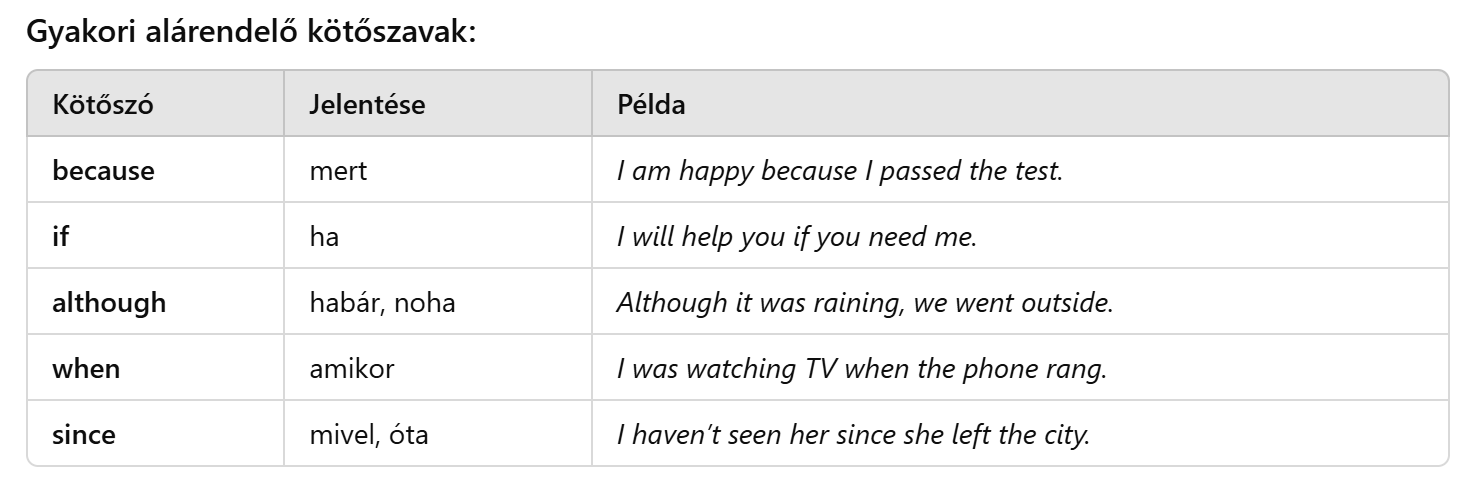Click the sentence 'I haven't seen her since she left the city.'
This screenshot has height=482, width=1473.
coord(852,435)
